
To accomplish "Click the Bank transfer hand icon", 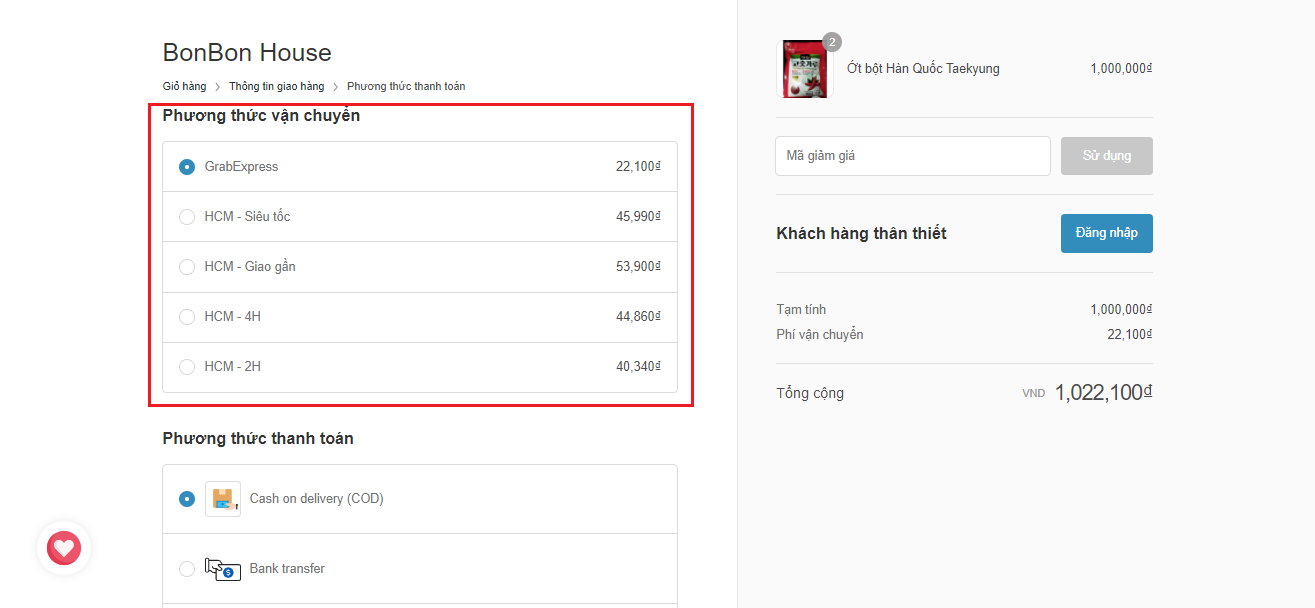I will (x=222, y=569).
